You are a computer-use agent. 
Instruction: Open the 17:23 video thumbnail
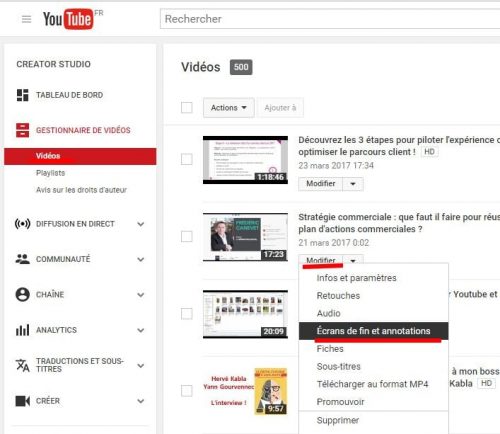coord(245,237)
